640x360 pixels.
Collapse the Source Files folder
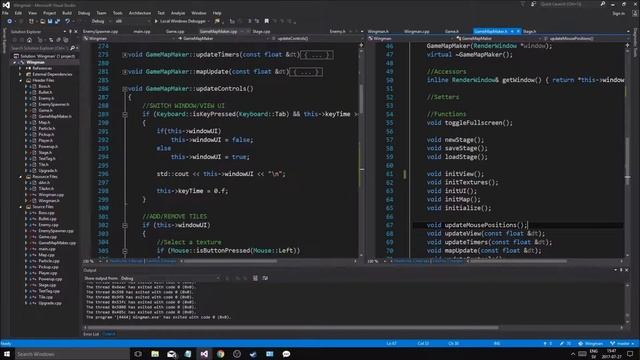(x=20, y=207)
